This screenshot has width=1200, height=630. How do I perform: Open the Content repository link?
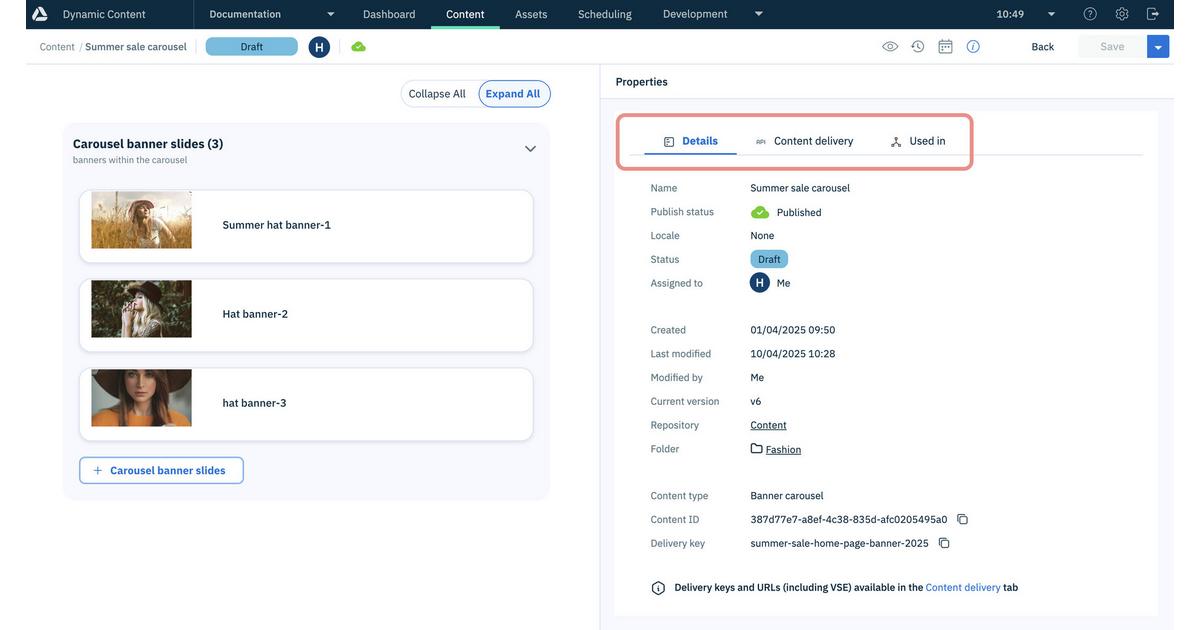(768, 426)
